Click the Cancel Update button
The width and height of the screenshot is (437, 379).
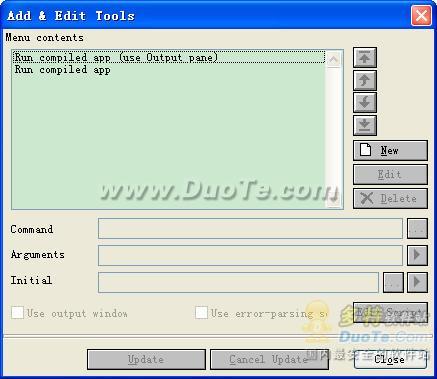(x=269, y=359)
